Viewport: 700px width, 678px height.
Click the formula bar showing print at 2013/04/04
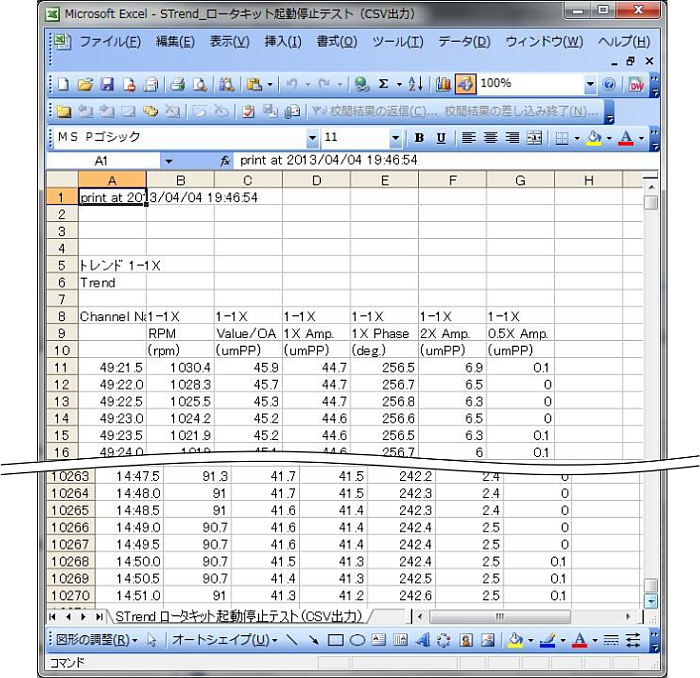pos(446,161)
